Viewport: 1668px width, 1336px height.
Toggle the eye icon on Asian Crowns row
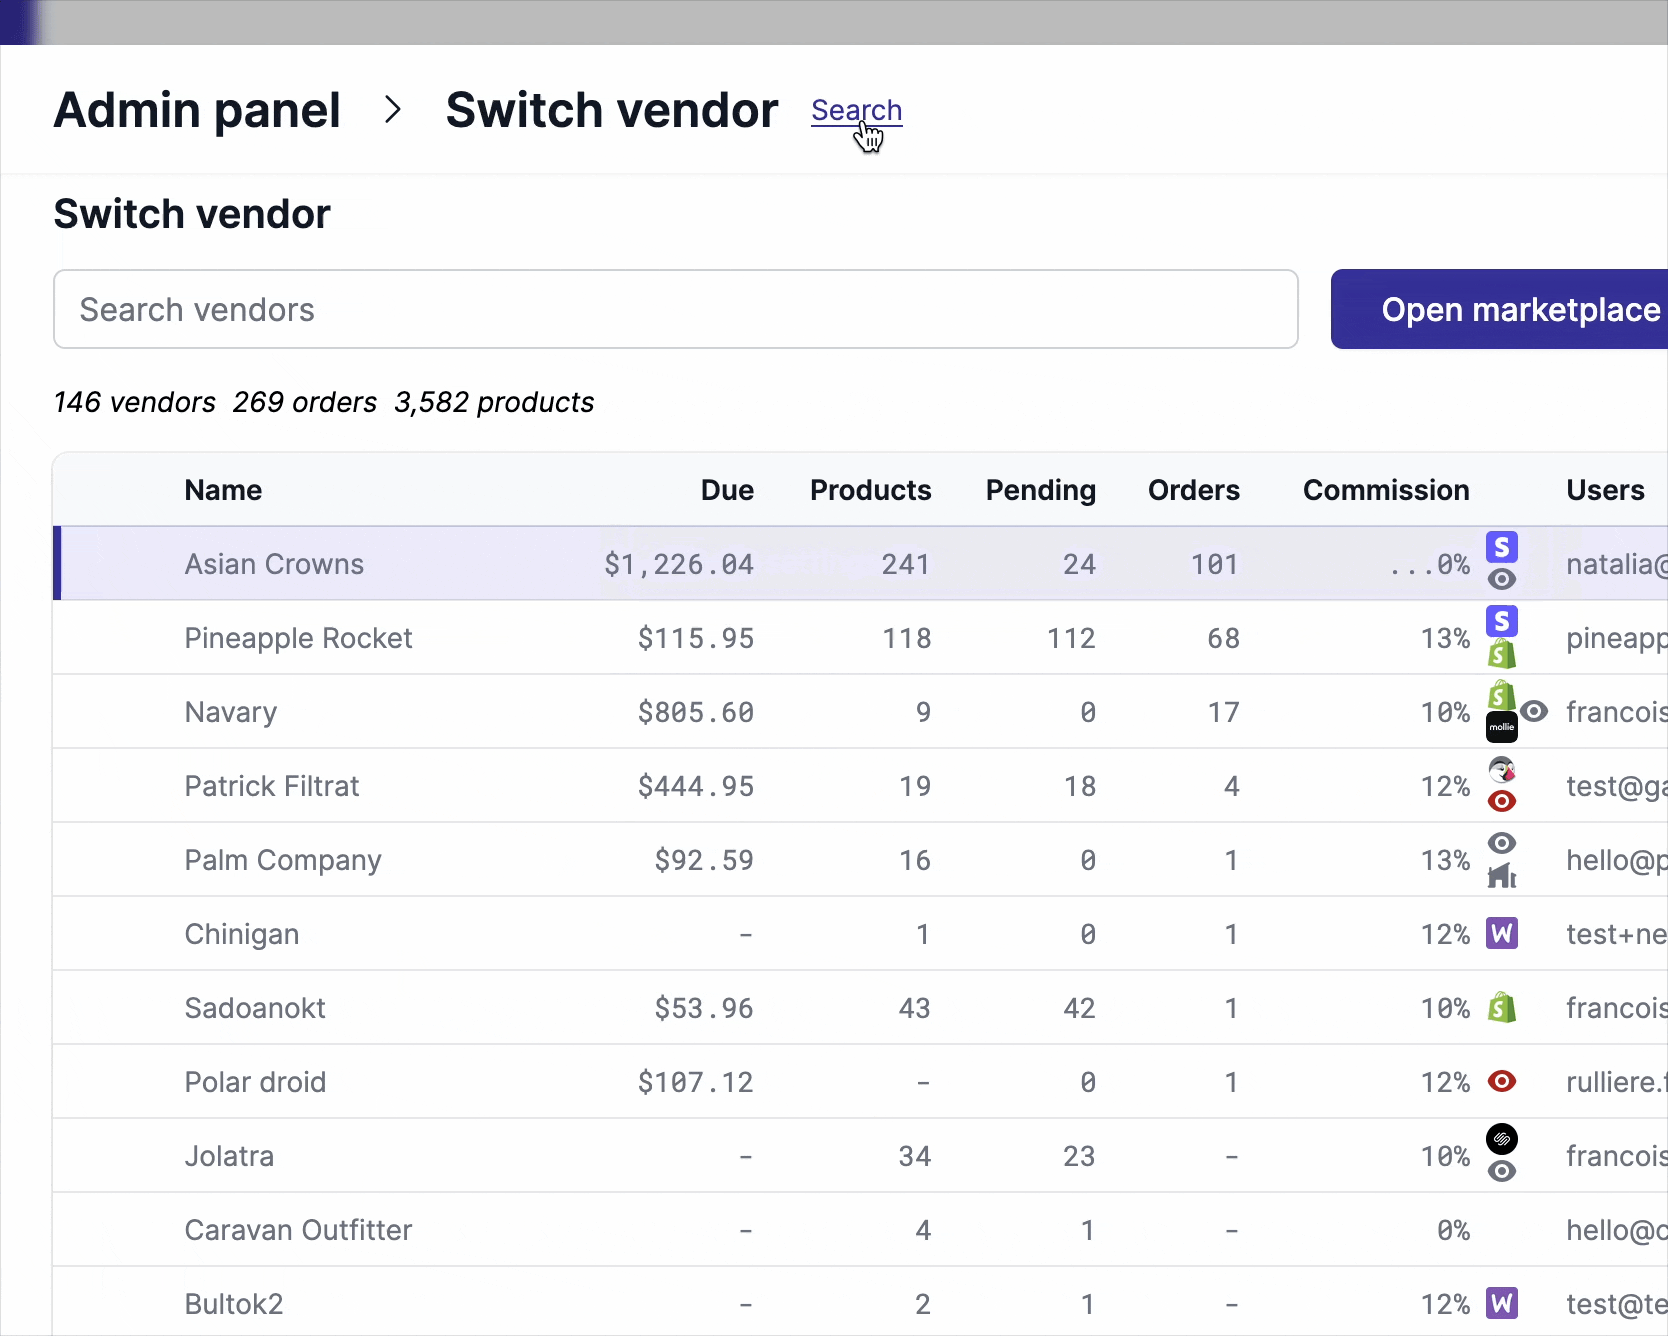[1502, 577]
